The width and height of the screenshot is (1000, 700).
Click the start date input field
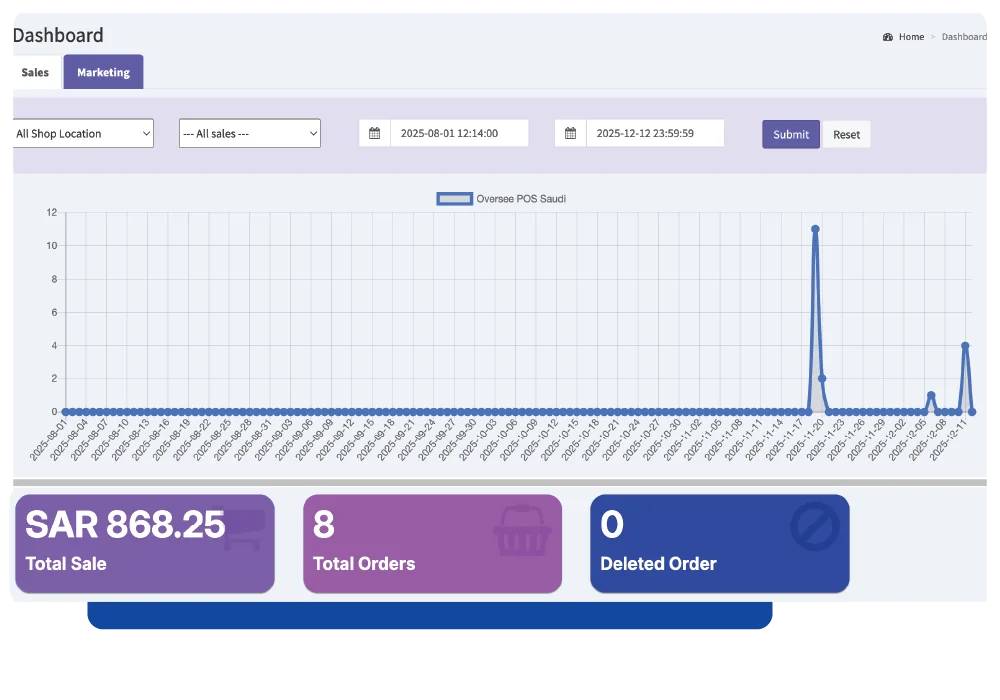[460, 132]
